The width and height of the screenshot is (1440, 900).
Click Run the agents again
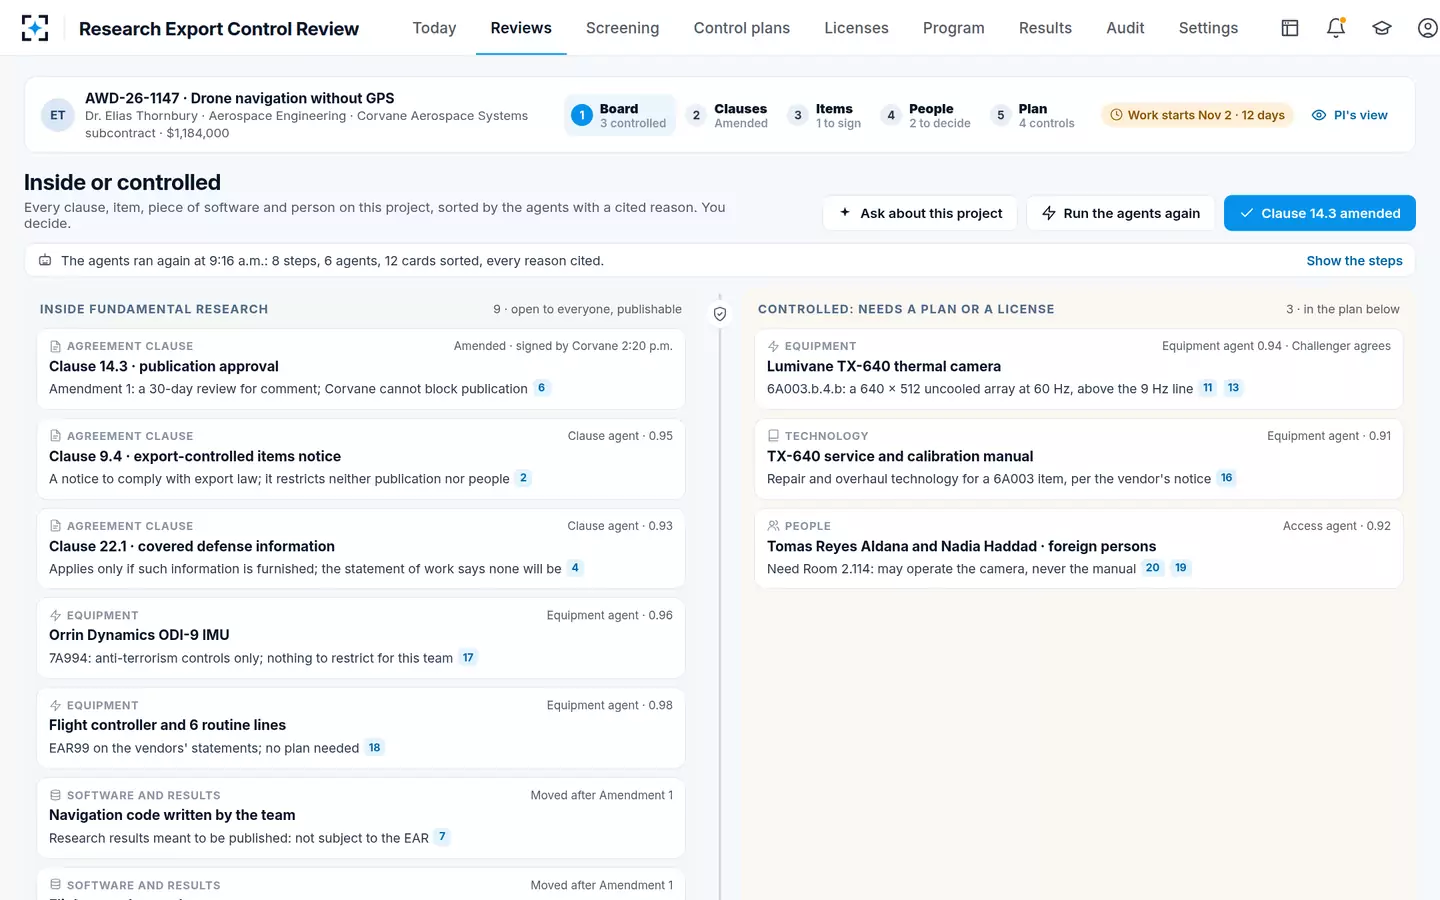1121,213
